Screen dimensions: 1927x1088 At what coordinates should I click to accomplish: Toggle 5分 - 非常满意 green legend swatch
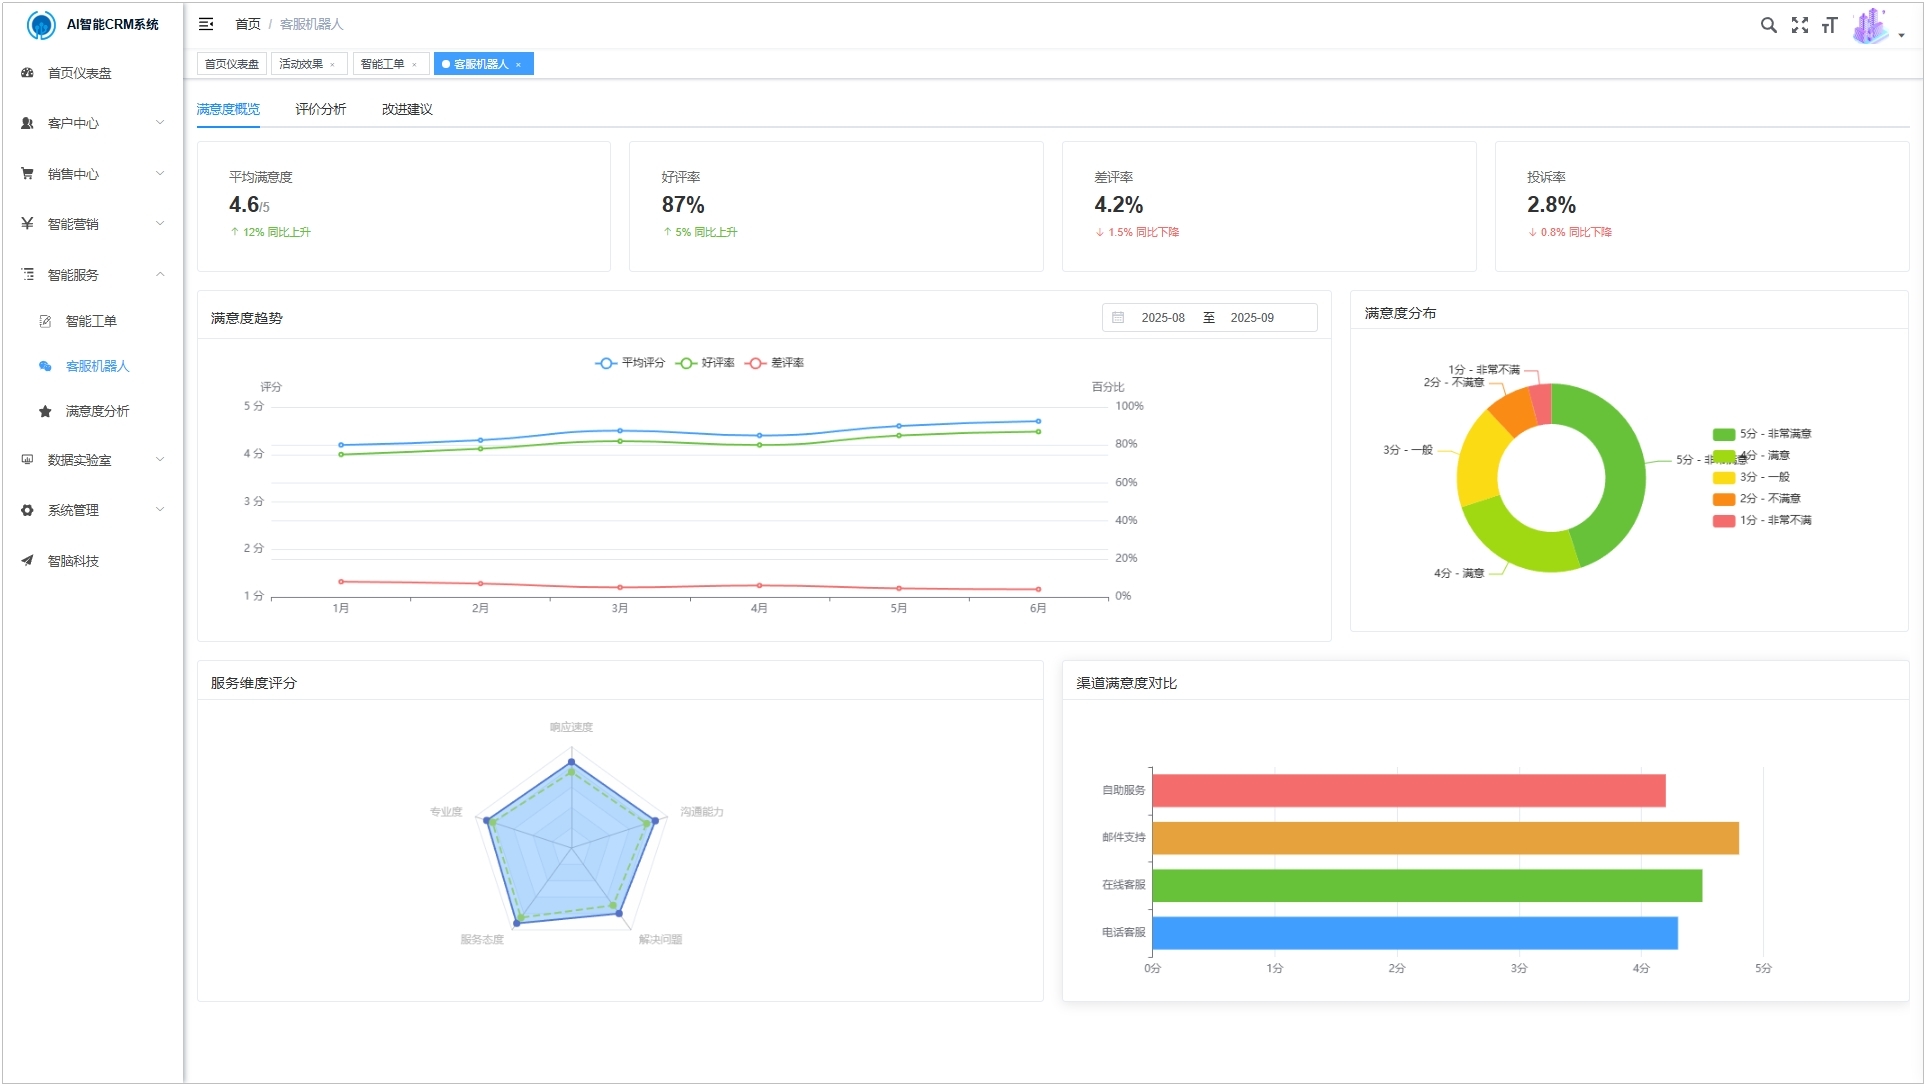(1723, 434)
